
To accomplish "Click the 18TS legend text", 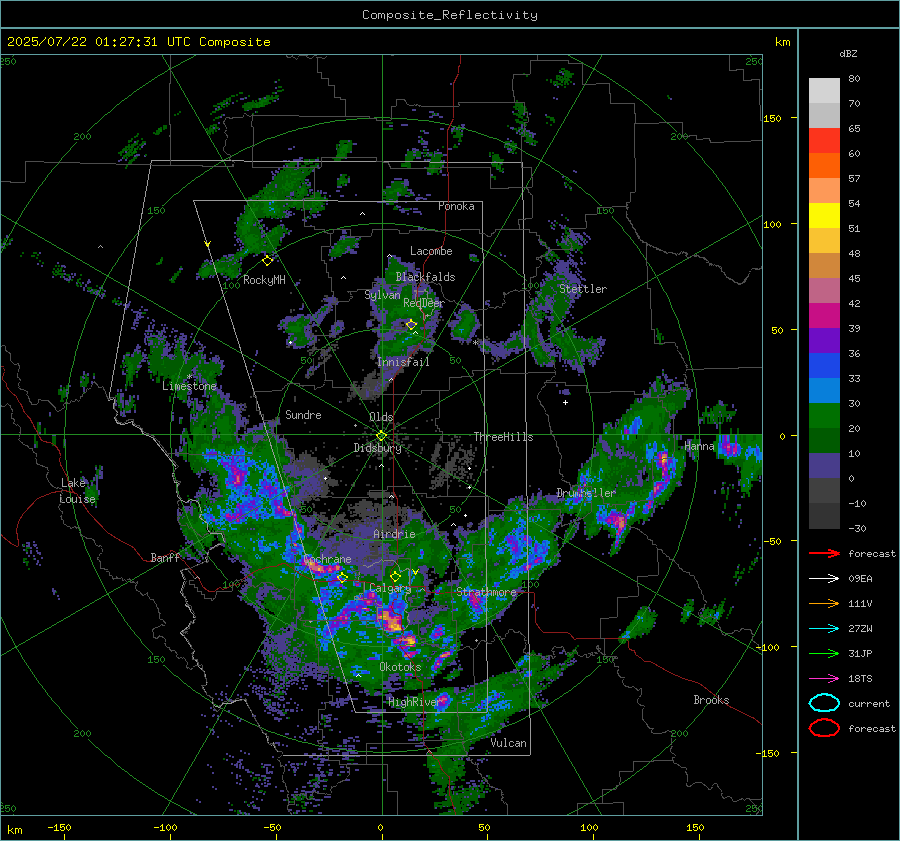I will tap(860, 678).
